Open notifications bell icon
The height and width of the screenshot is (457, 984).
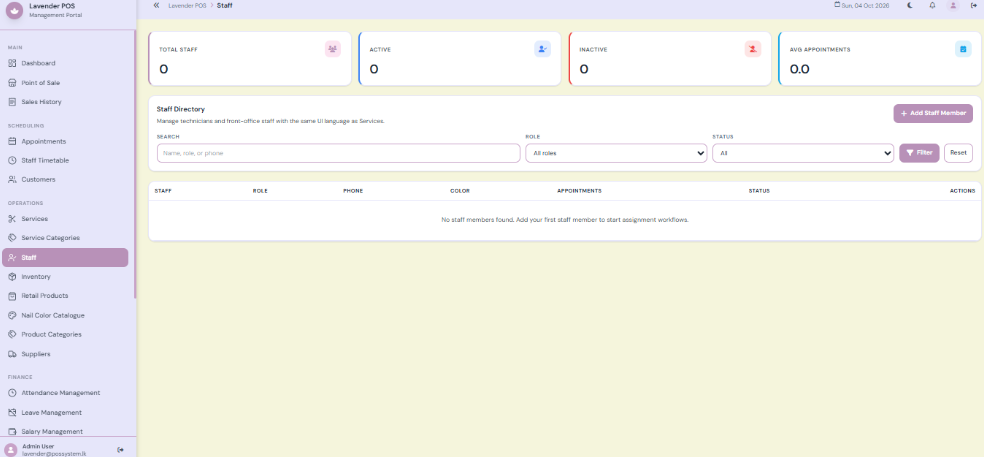coord(932,5)
